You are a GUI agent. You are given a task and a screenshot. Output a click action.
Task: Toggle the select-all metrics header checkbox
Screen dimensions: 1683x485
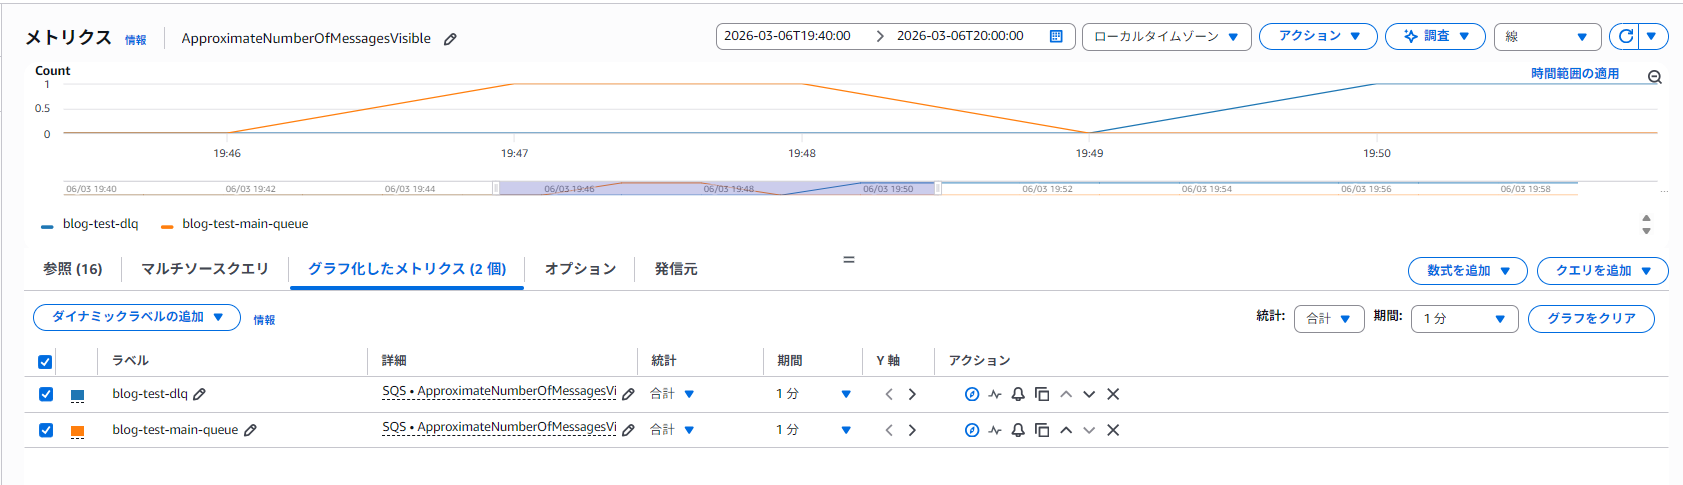[45, 362]
